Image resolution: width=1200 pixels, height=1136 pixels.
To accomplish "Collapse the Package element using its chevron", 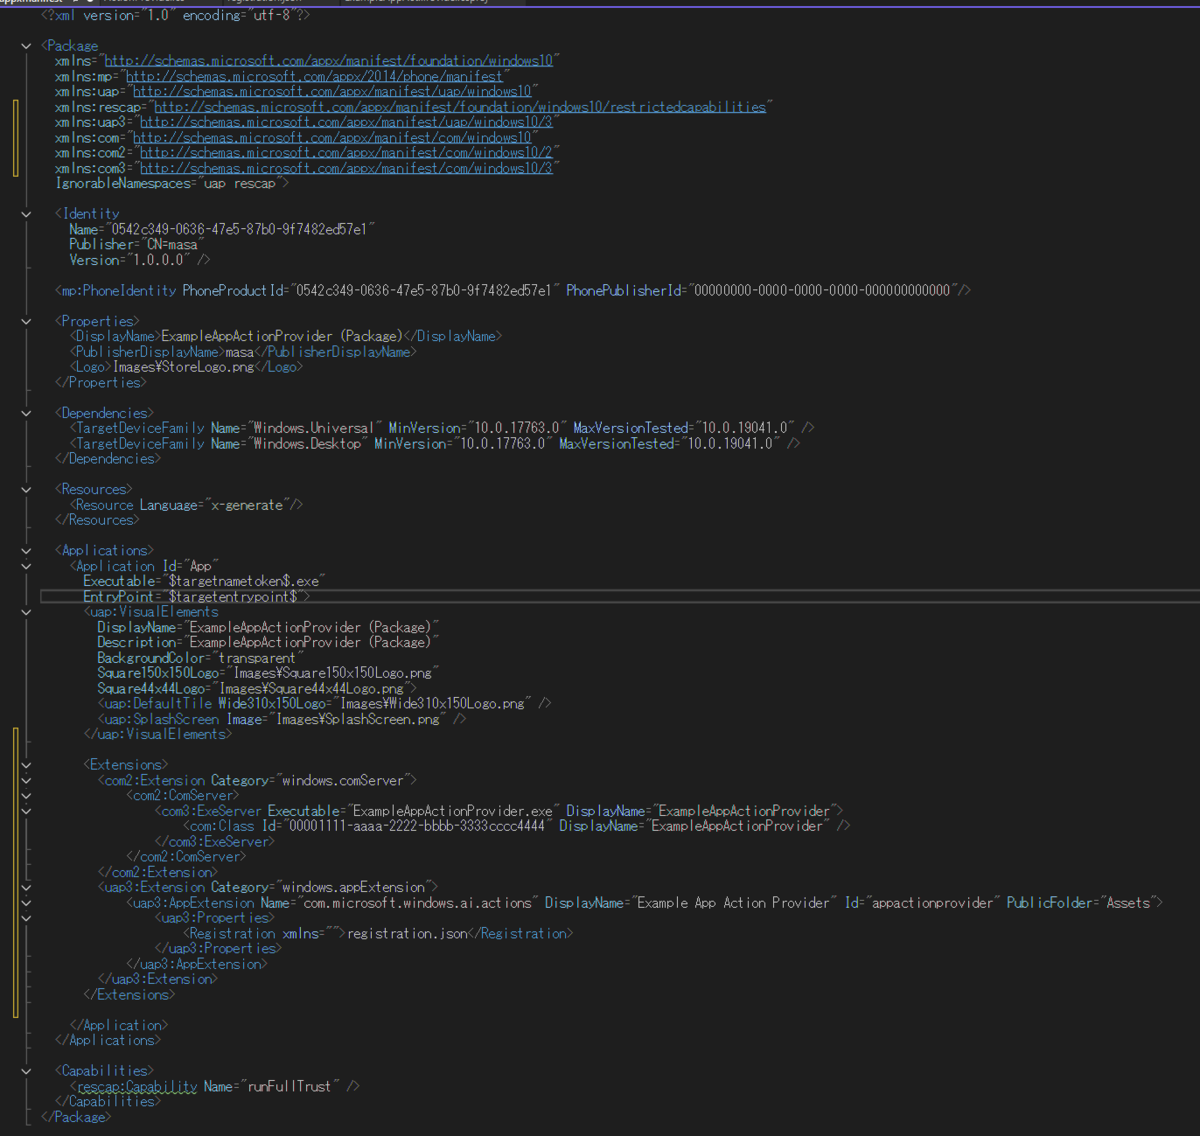I will coord(26,45).
